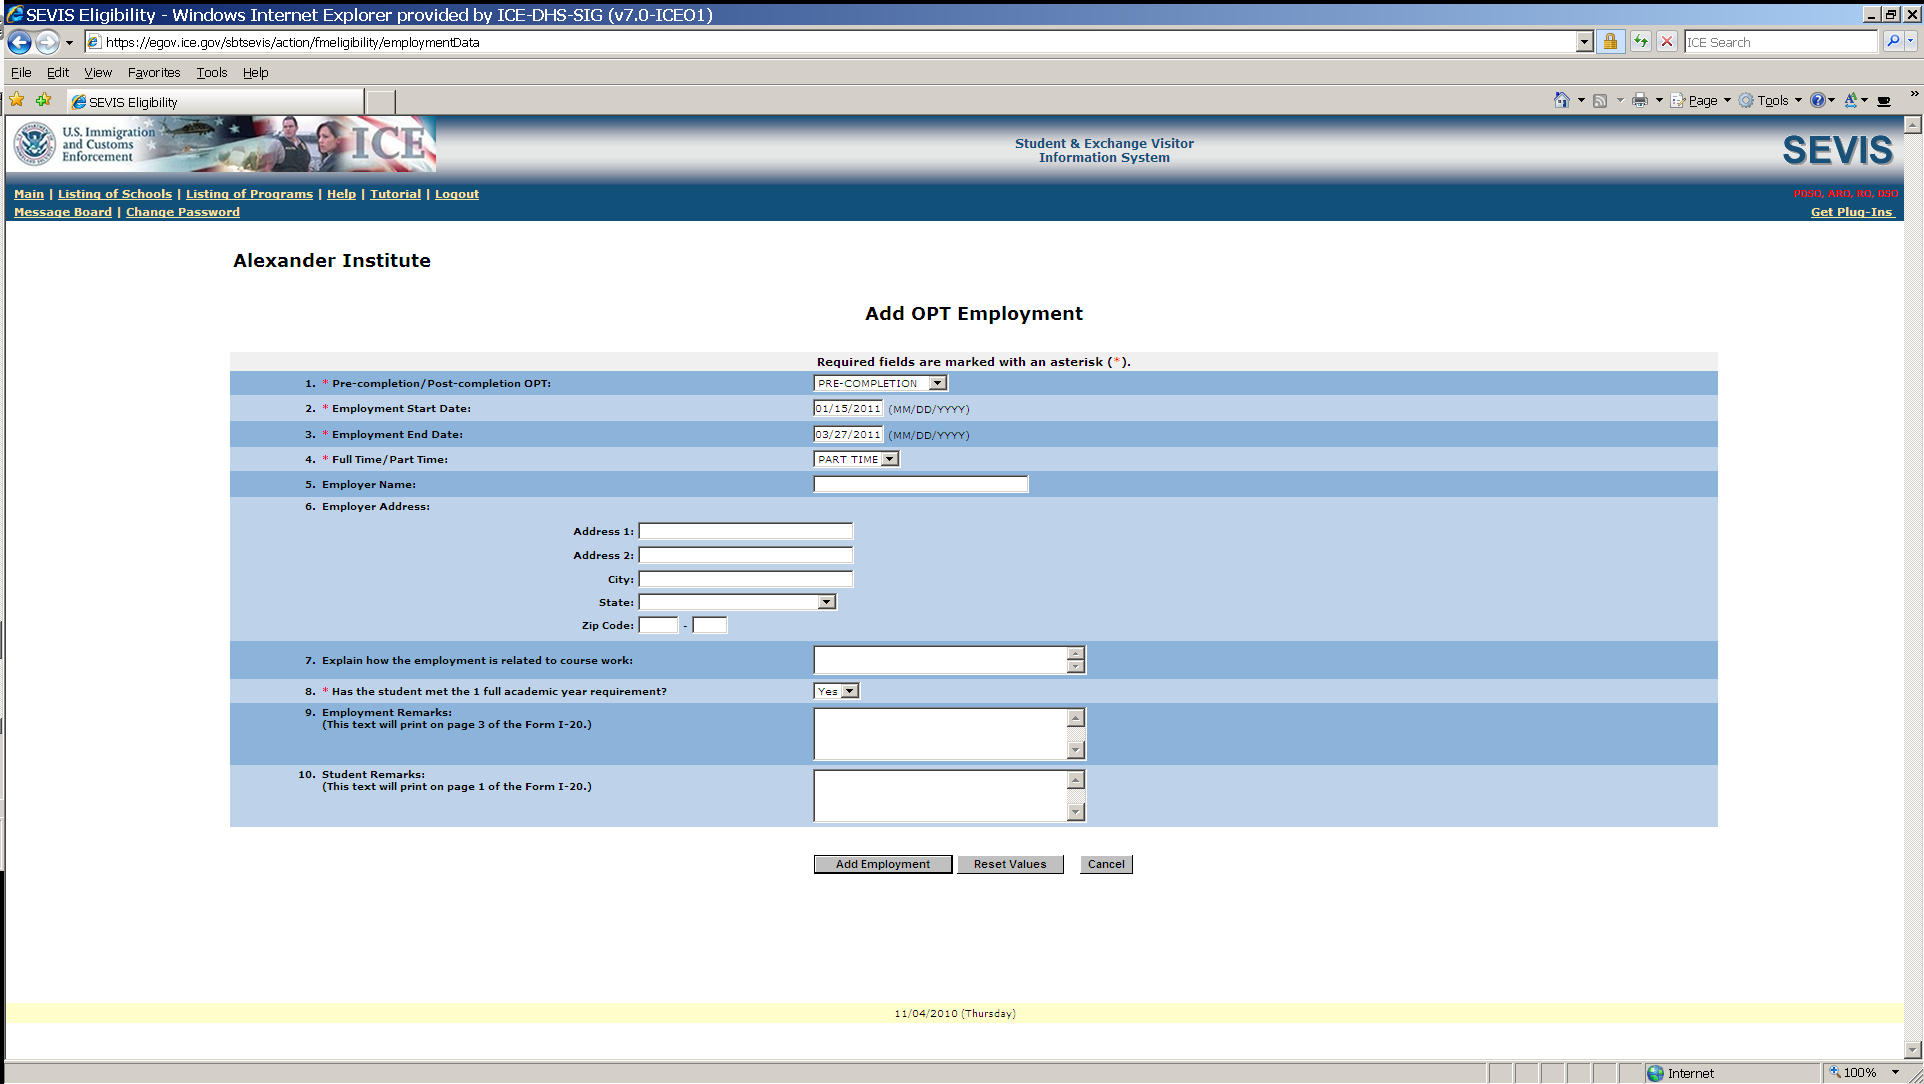Click the security lock icon
1924x1084 pixels.
pos(1610,42)
